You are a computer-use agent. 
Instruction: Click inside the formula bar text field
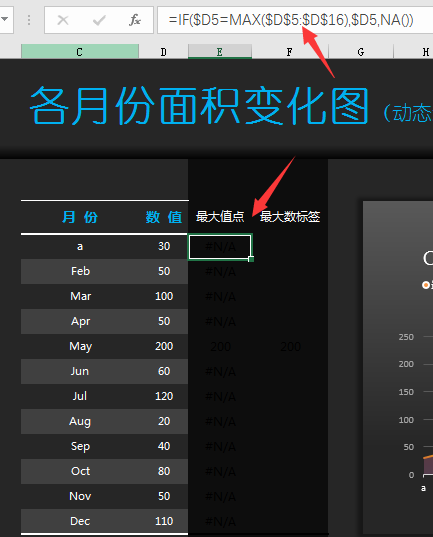click(295, 20)
